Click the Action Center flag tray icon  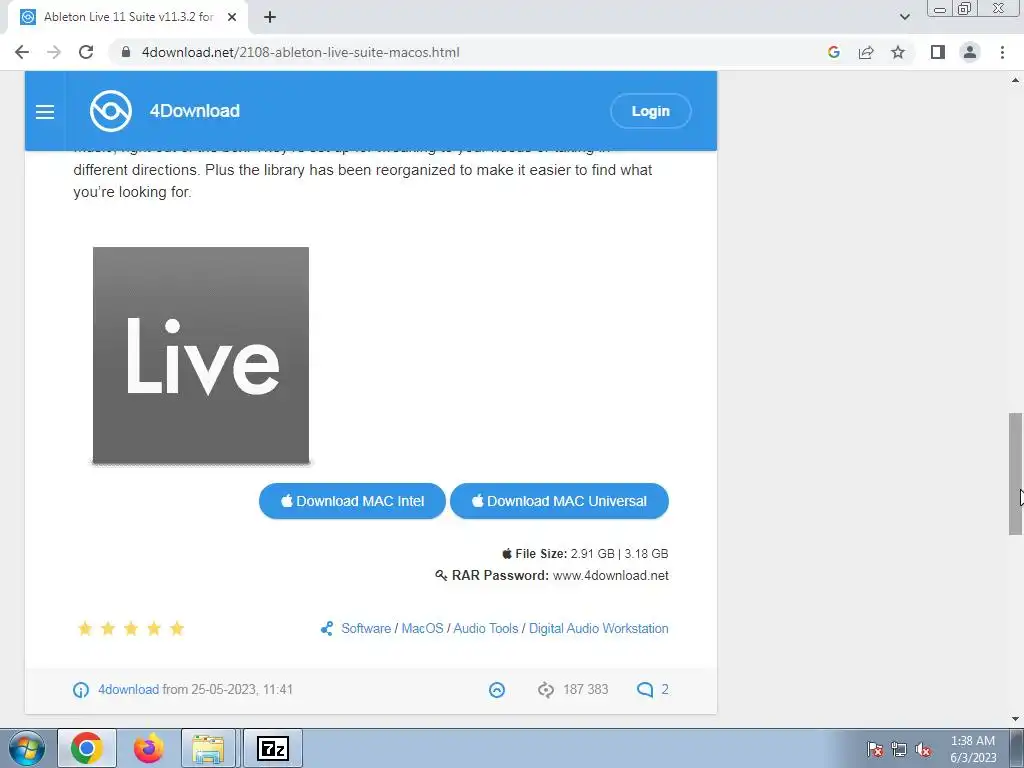(875, 749)
